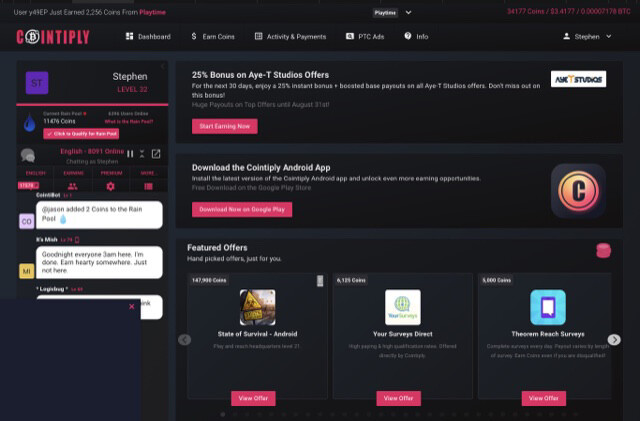Viewport: 640px width, 421px height.
Task: View Offer for Your Surveys Direct
Action: point(398,398)
